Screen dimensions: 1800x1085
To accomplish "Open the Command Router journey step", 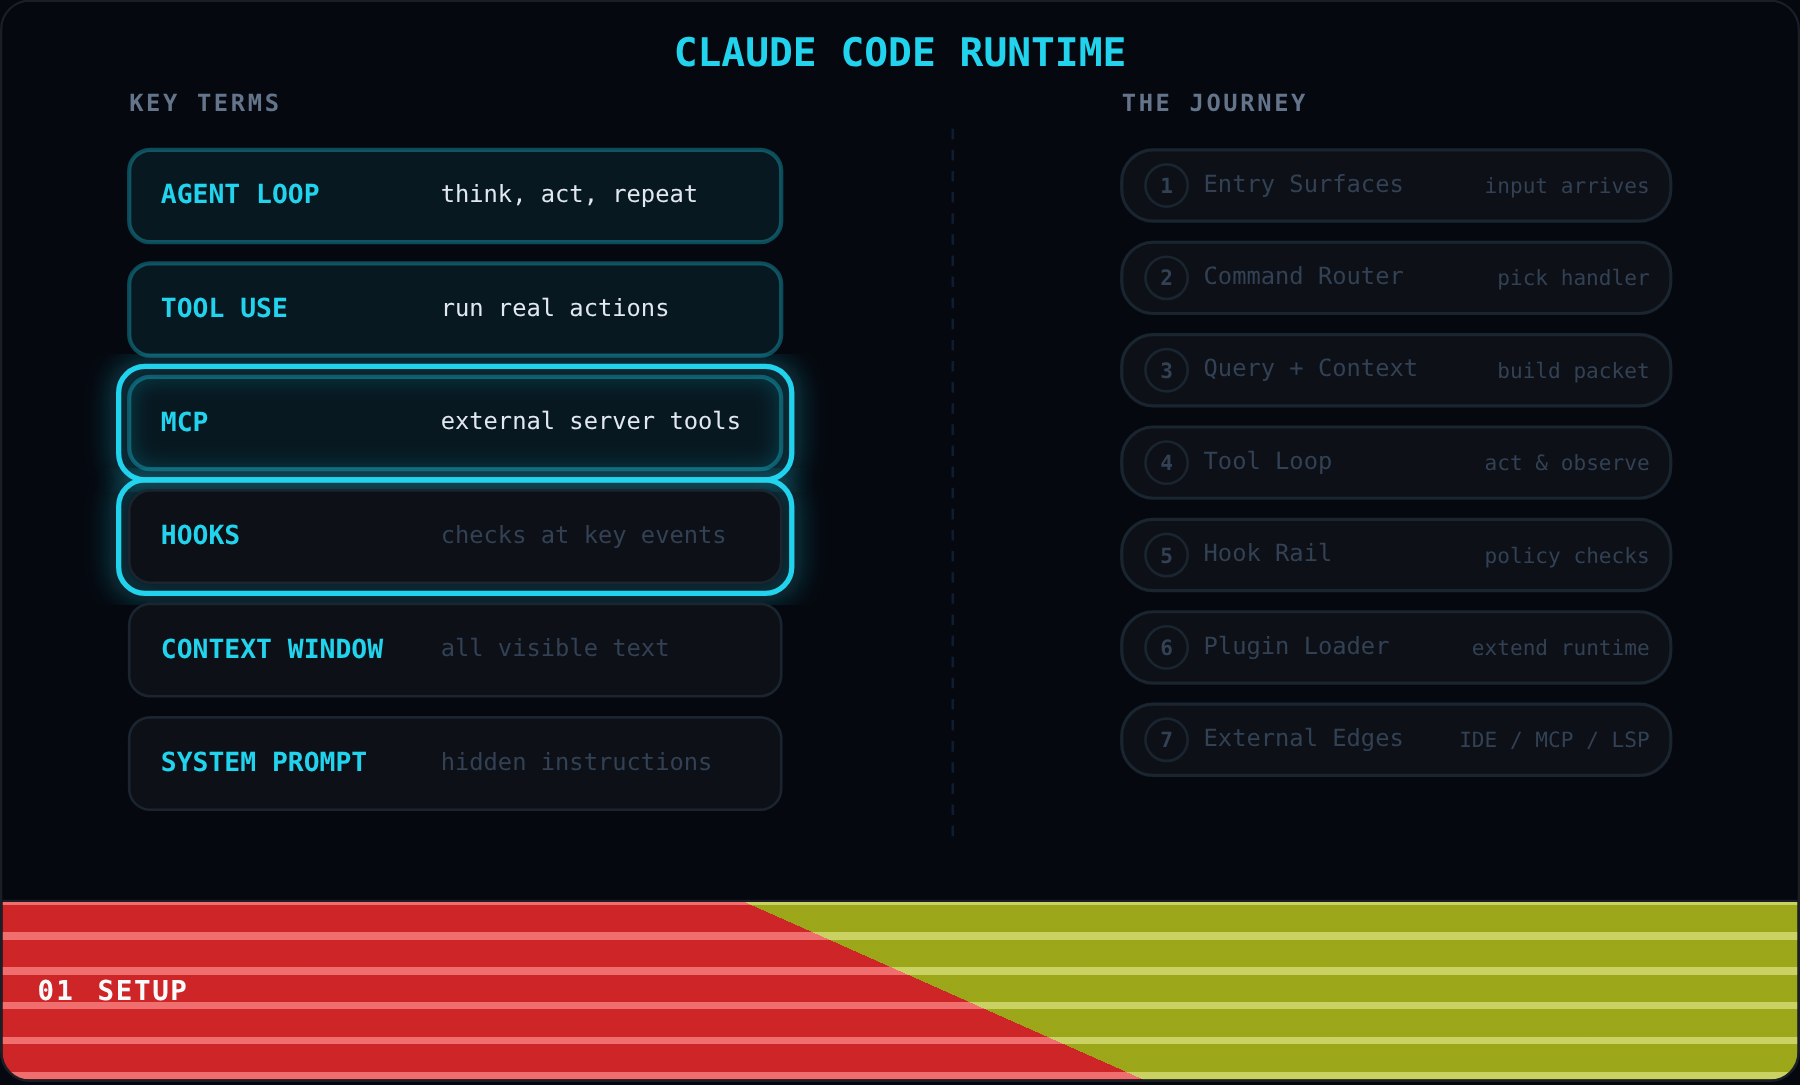I will [1396, 278].
